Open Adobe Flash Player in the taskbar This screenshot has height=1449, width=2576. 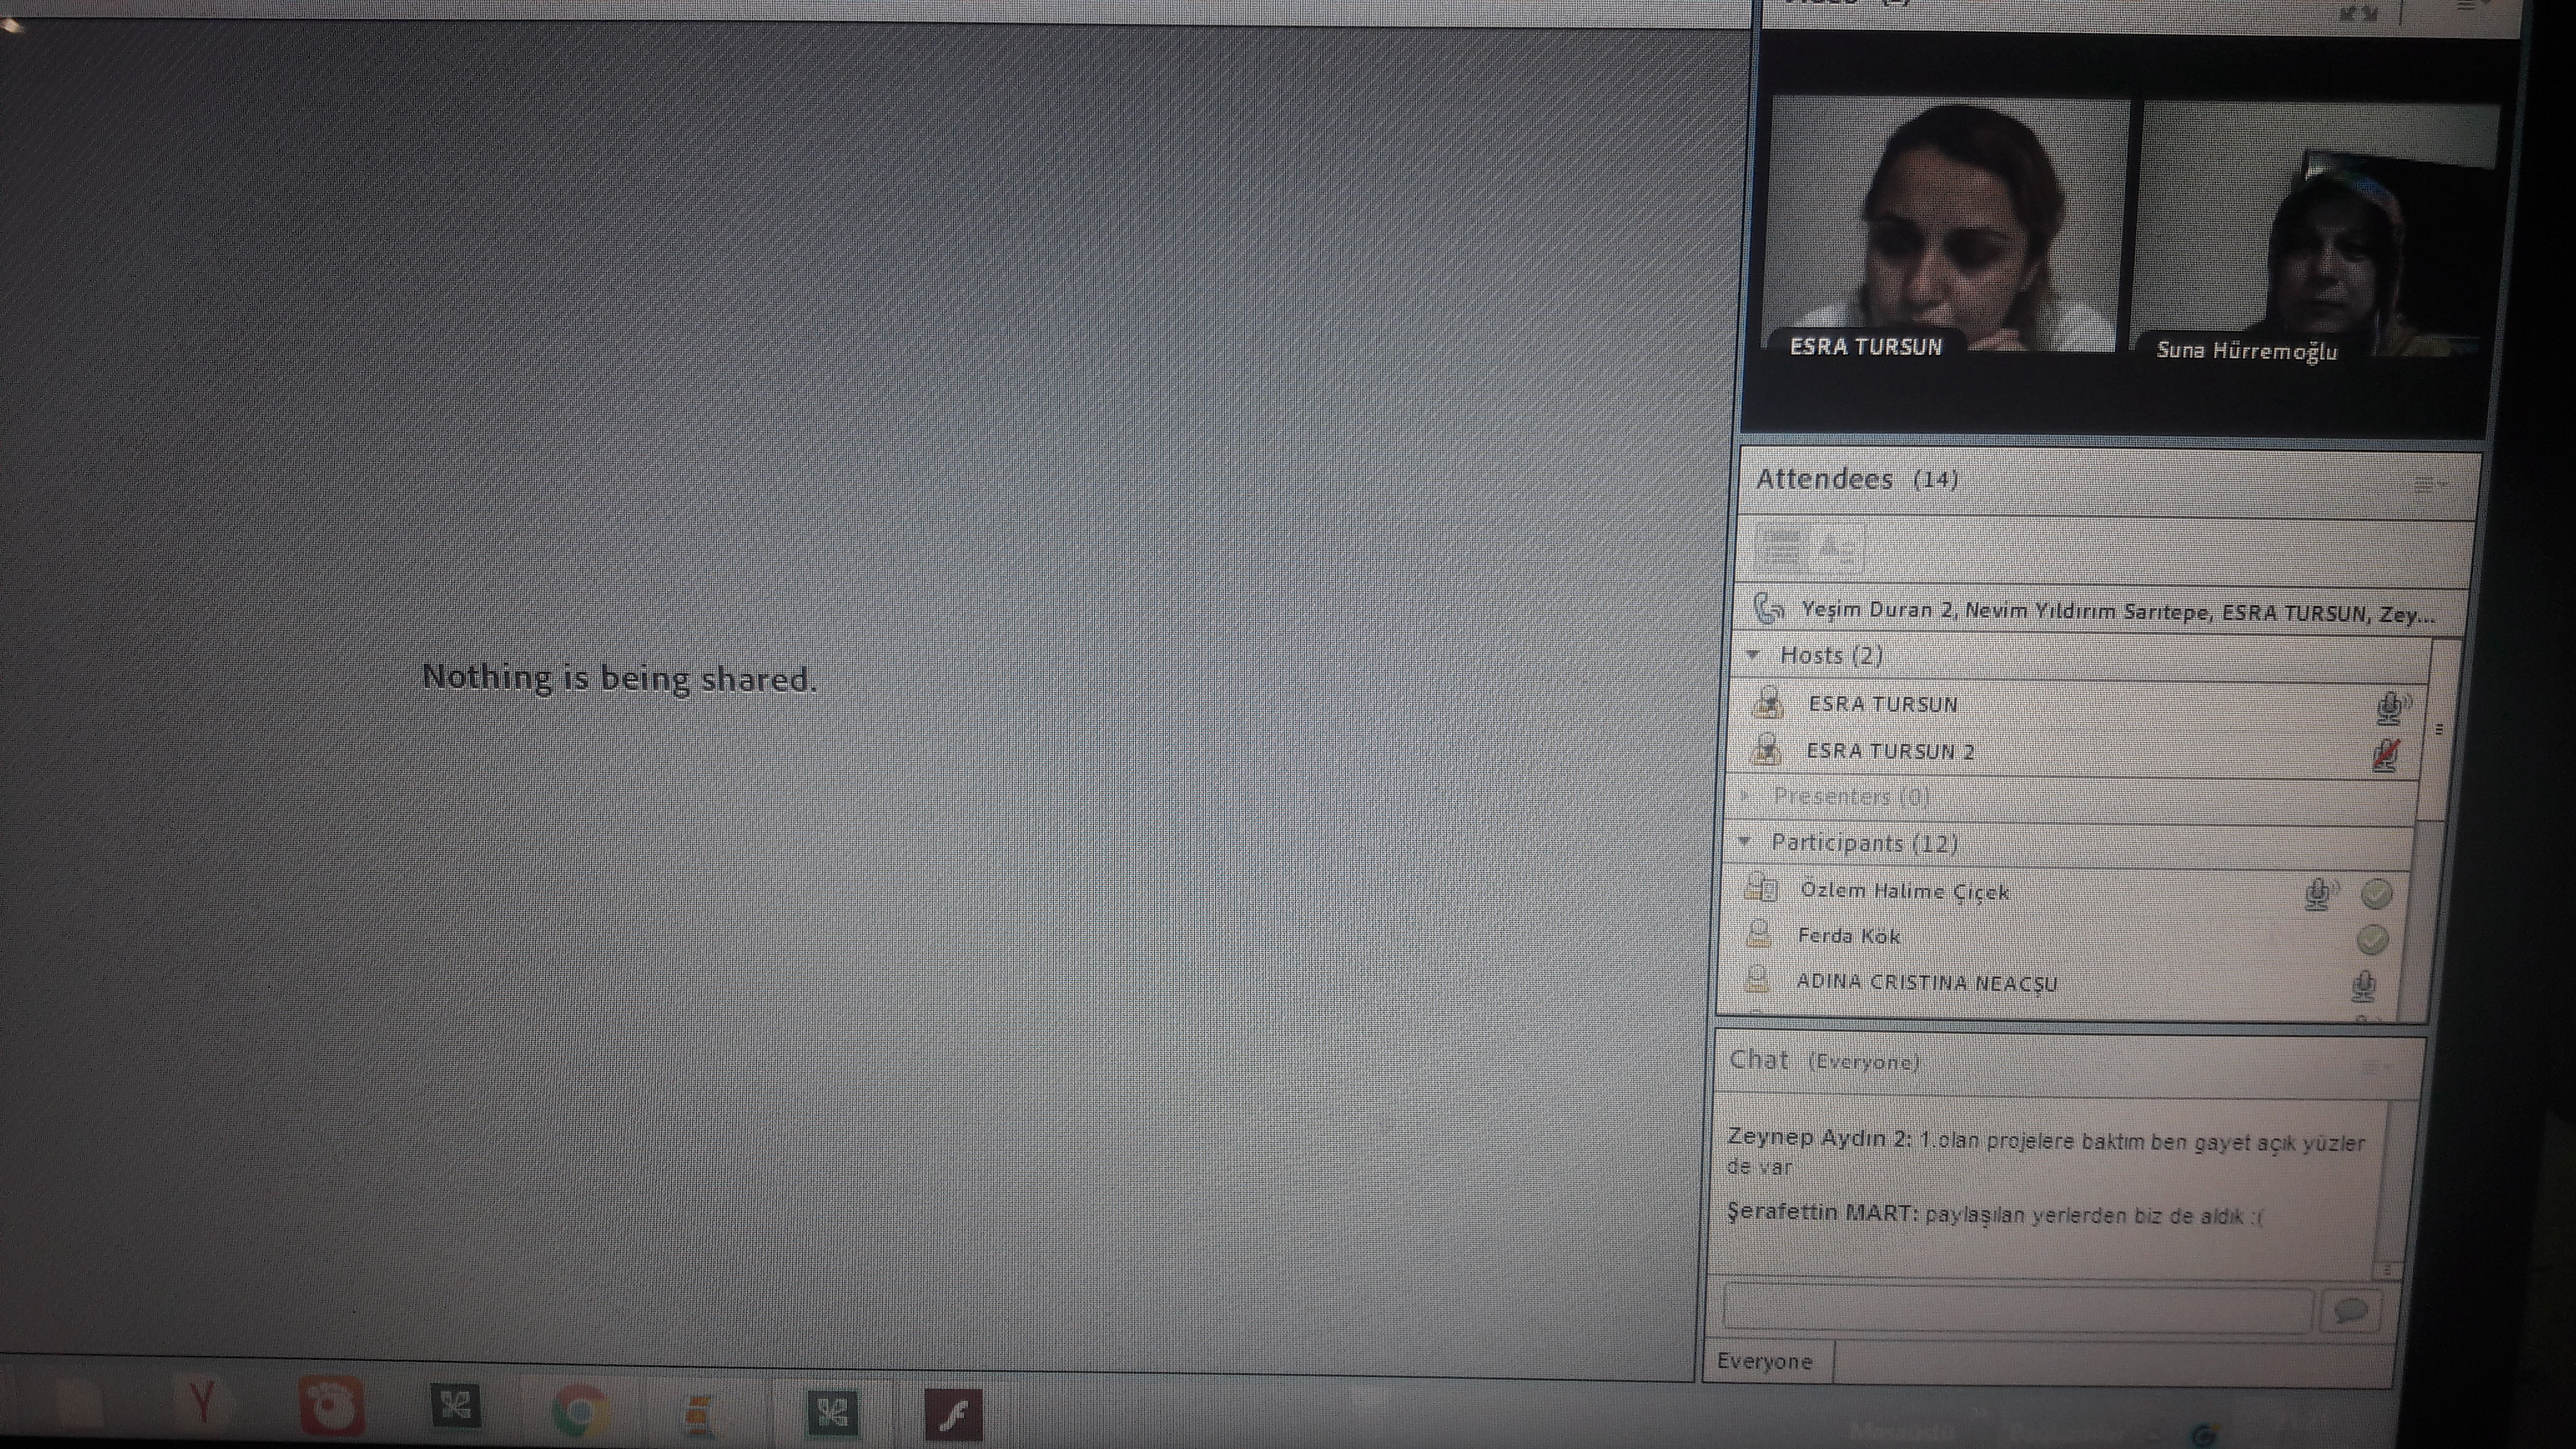point(952,1414)
